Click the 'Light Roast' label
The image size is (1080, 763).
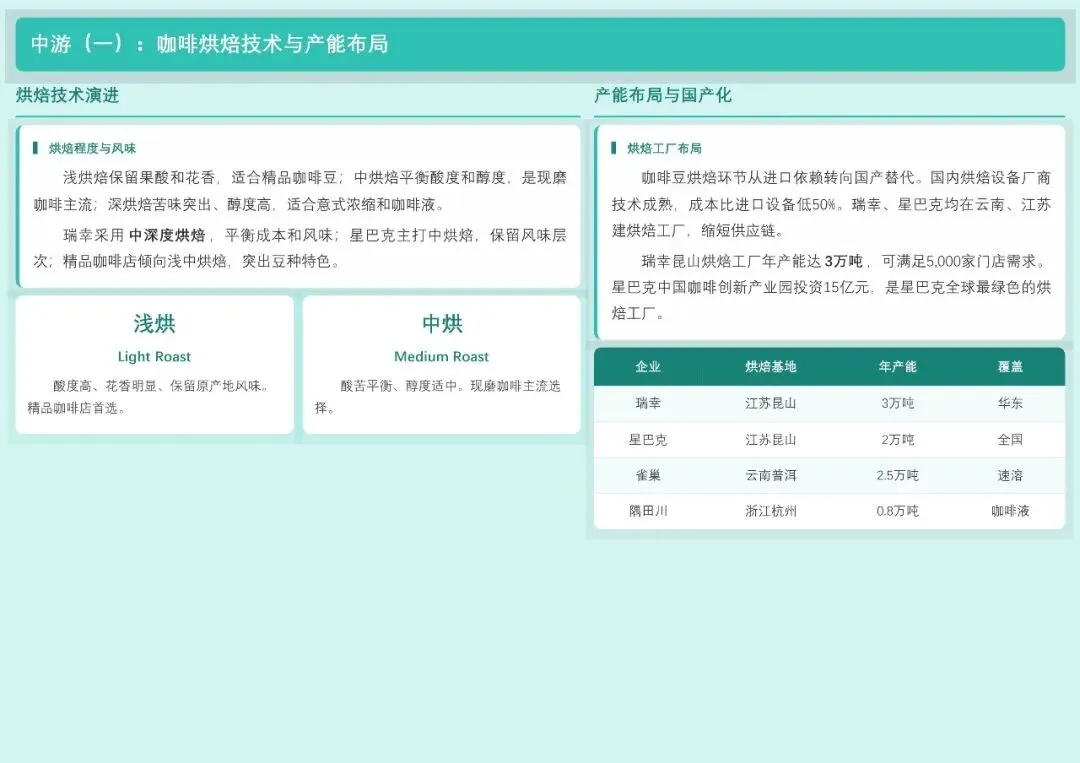click(154, 357)
